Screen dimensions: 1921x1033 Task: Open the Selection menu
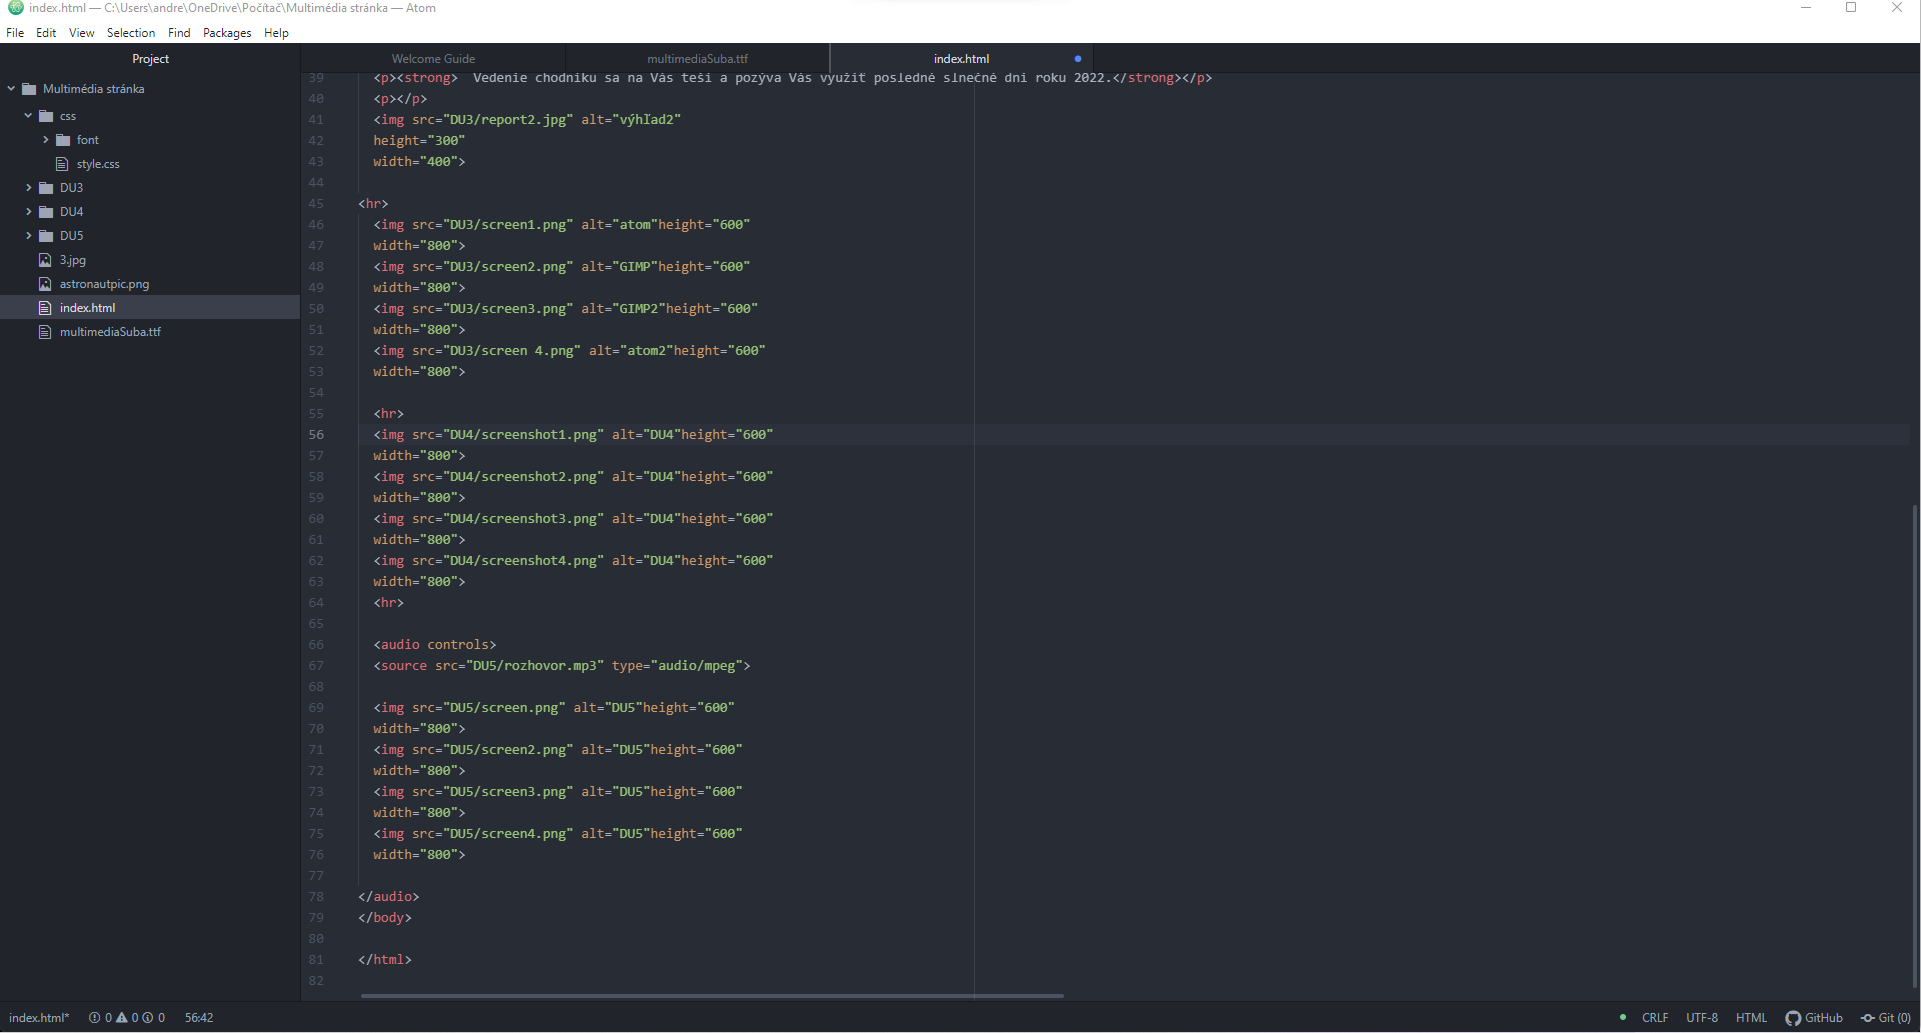pyautogui.click(x=131, y=33)
